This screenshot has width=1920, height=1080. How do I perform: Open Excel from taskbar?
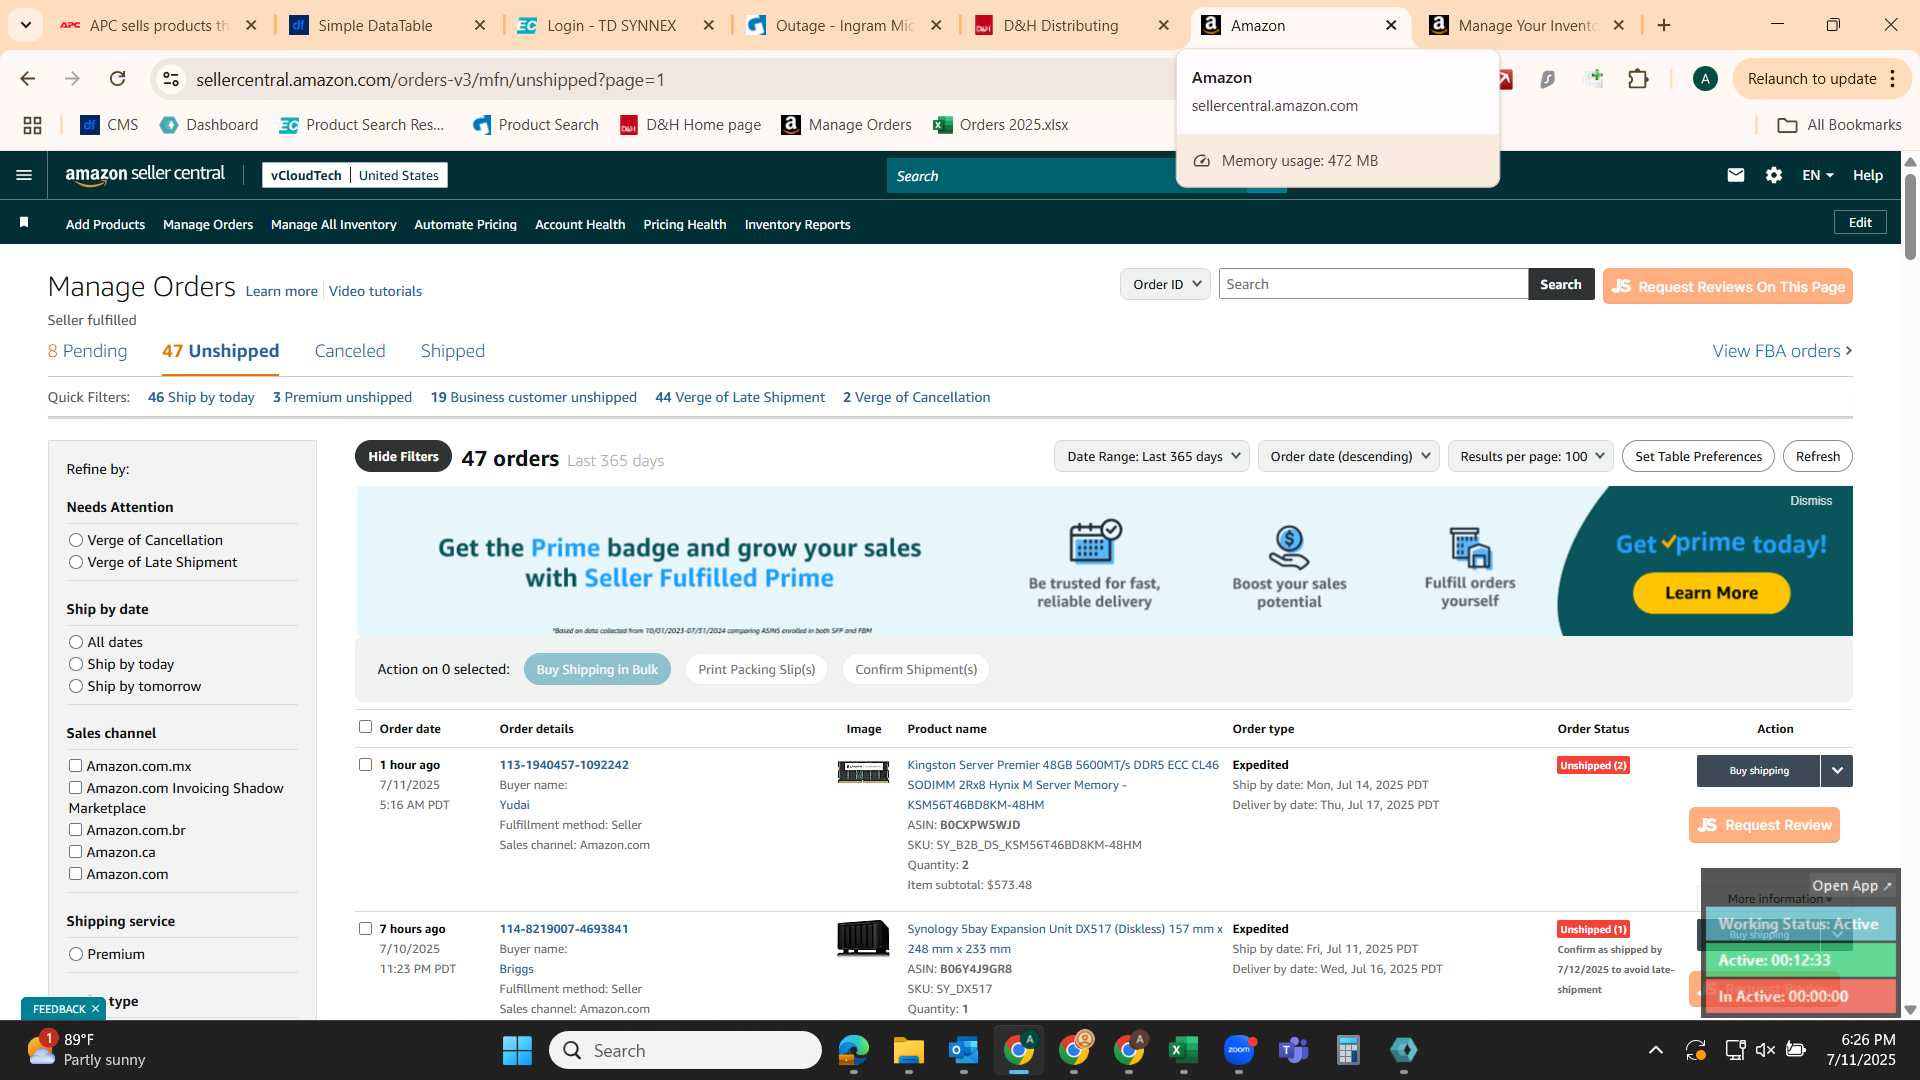[x=1183, y=1050]
